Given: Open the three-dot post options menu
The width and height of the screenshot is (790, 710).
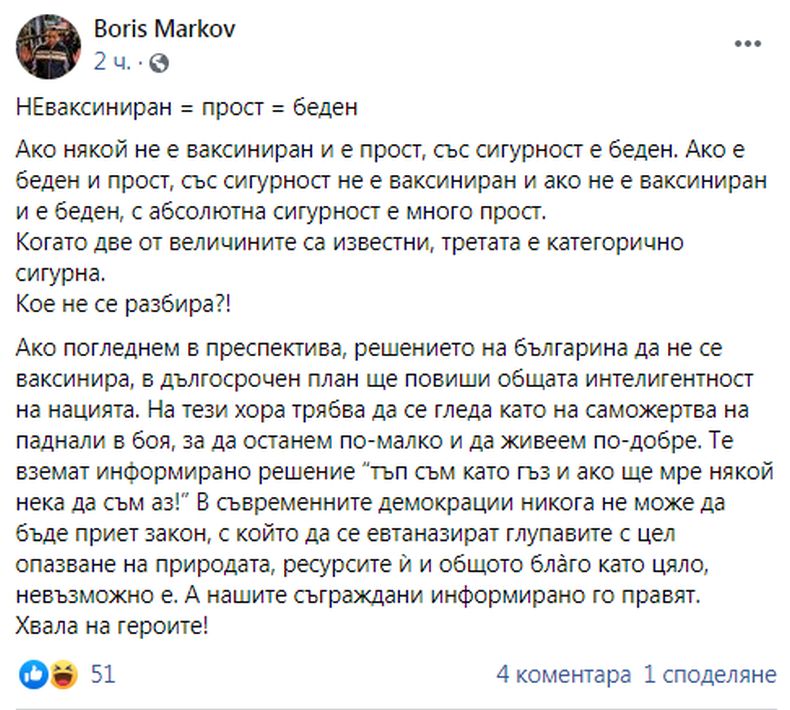Looking at the screenshot, I should pyautogui.click(x=750, y=45).
